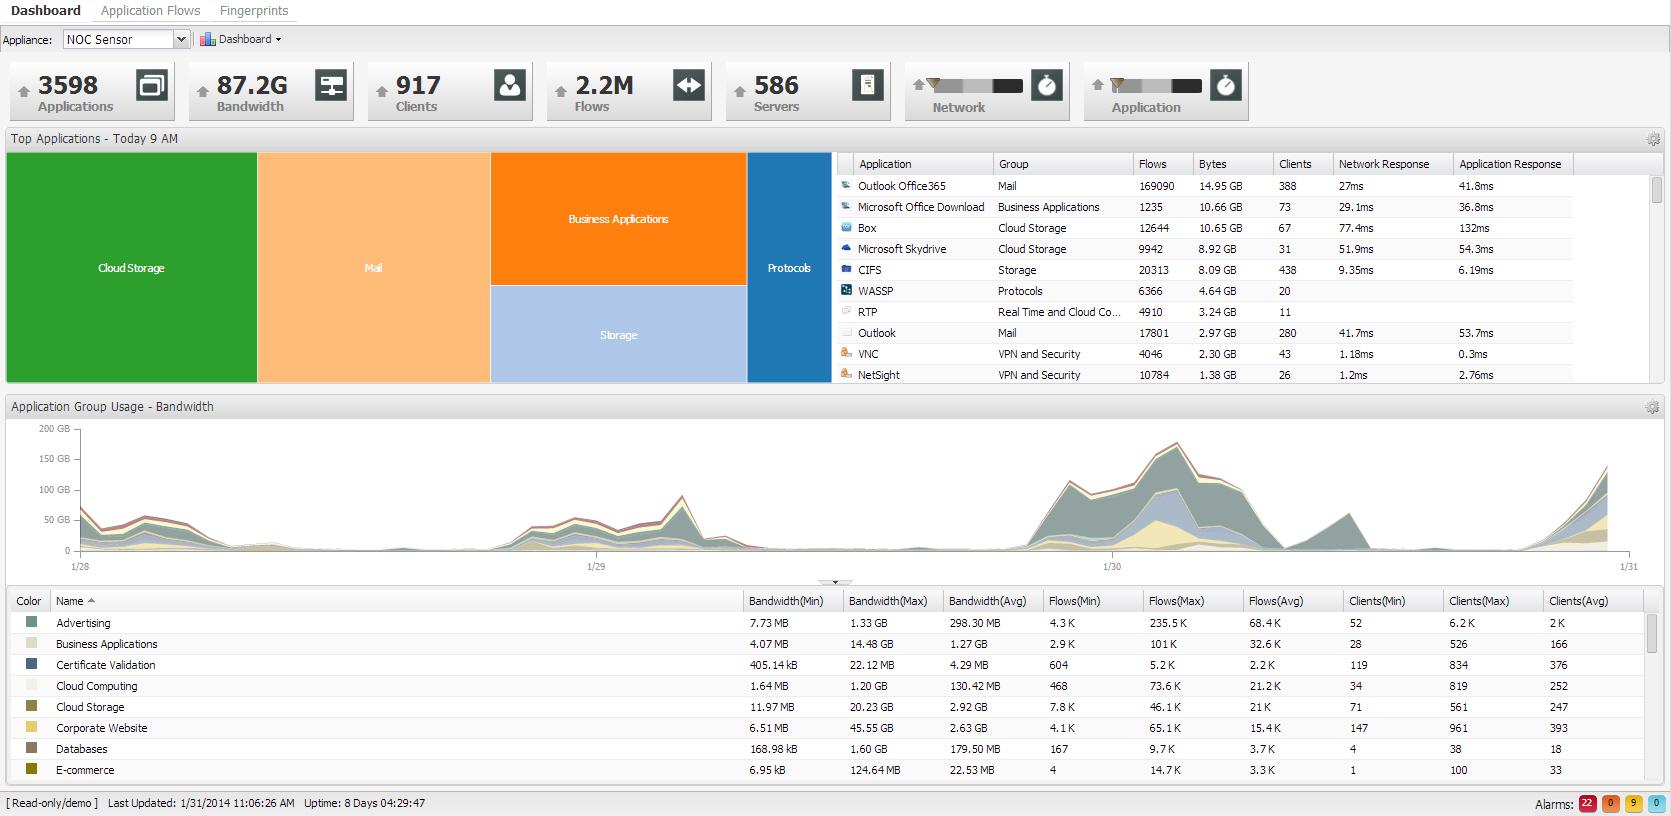Sort by the Name column header
This screenshot has width=1671, height=816.
(x=70, y=601)
